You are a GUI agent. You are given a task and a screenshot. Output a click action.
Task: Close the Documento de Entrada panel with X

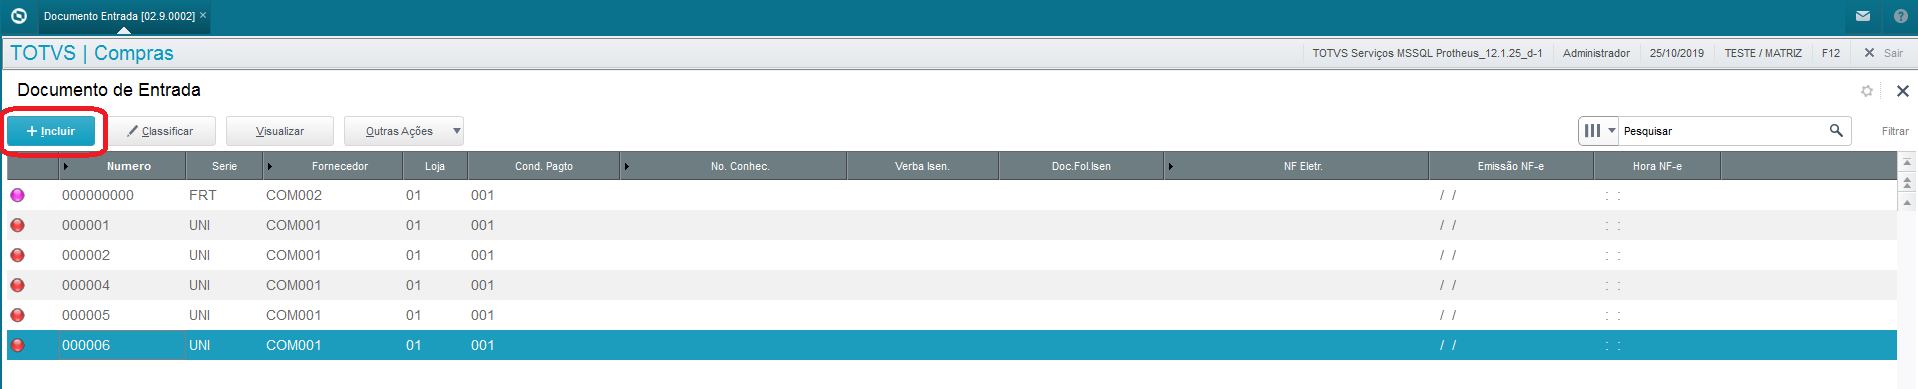pos(1903,91)
